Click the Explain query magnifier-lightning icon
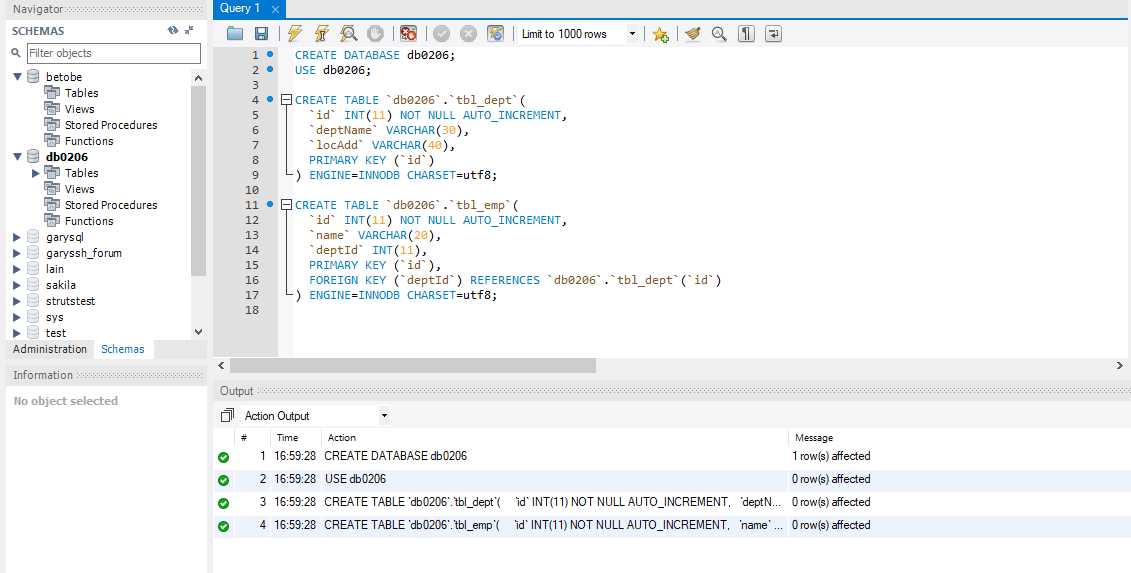Viewport: 1131px width, 573px height. (x=349, y=34)
